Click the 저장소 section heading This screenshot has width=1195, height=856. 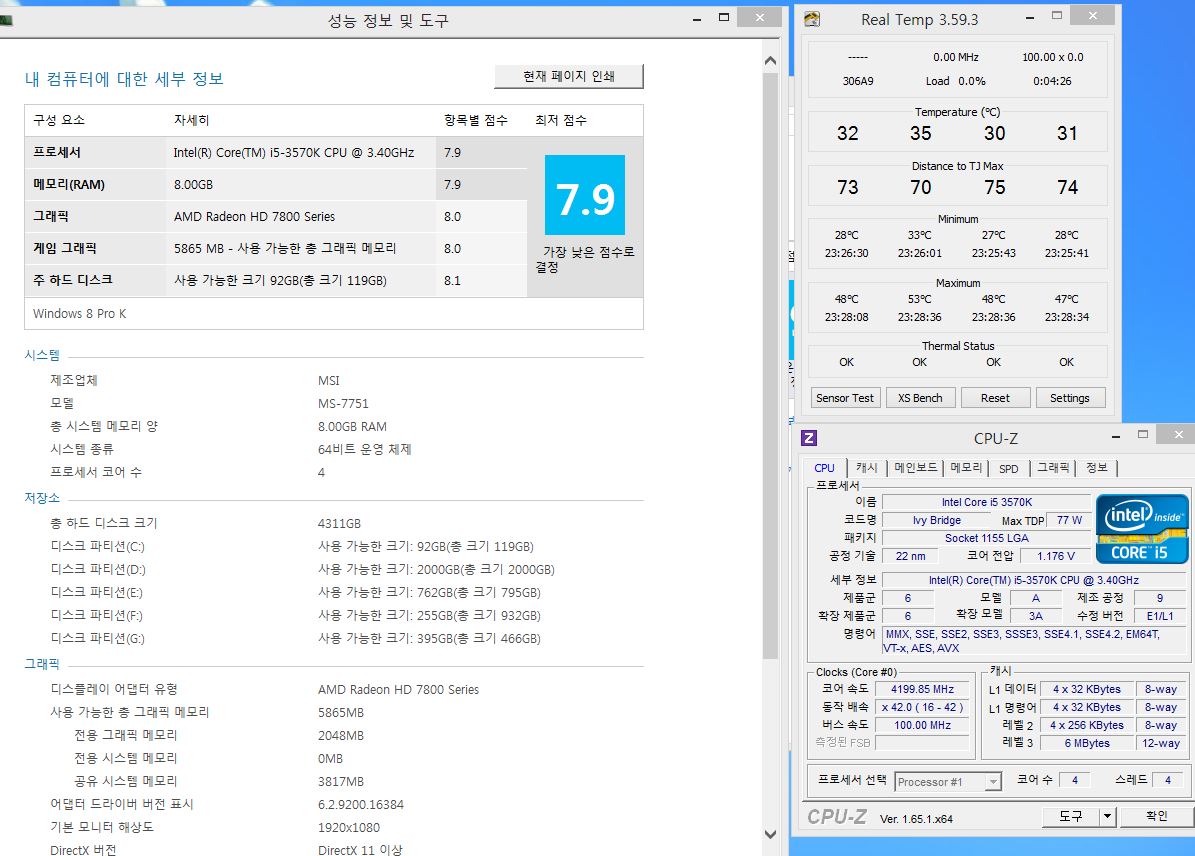[x=42, y=498]
